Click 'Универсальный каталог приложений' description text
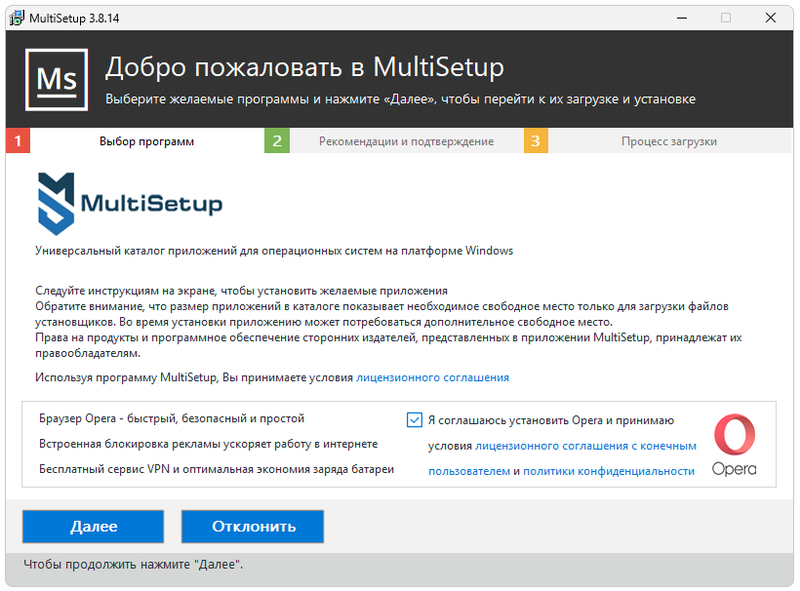 274,251
